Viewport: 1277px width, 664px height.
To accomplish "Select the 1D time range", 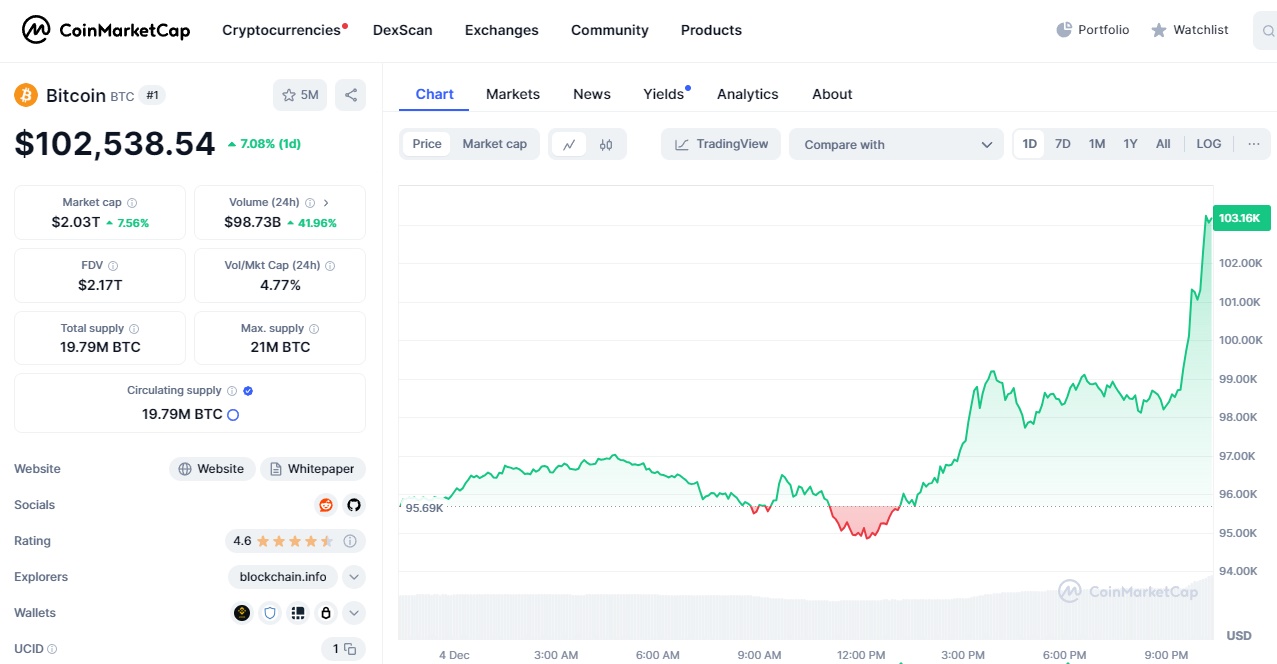I will (x=1029, y=144).
